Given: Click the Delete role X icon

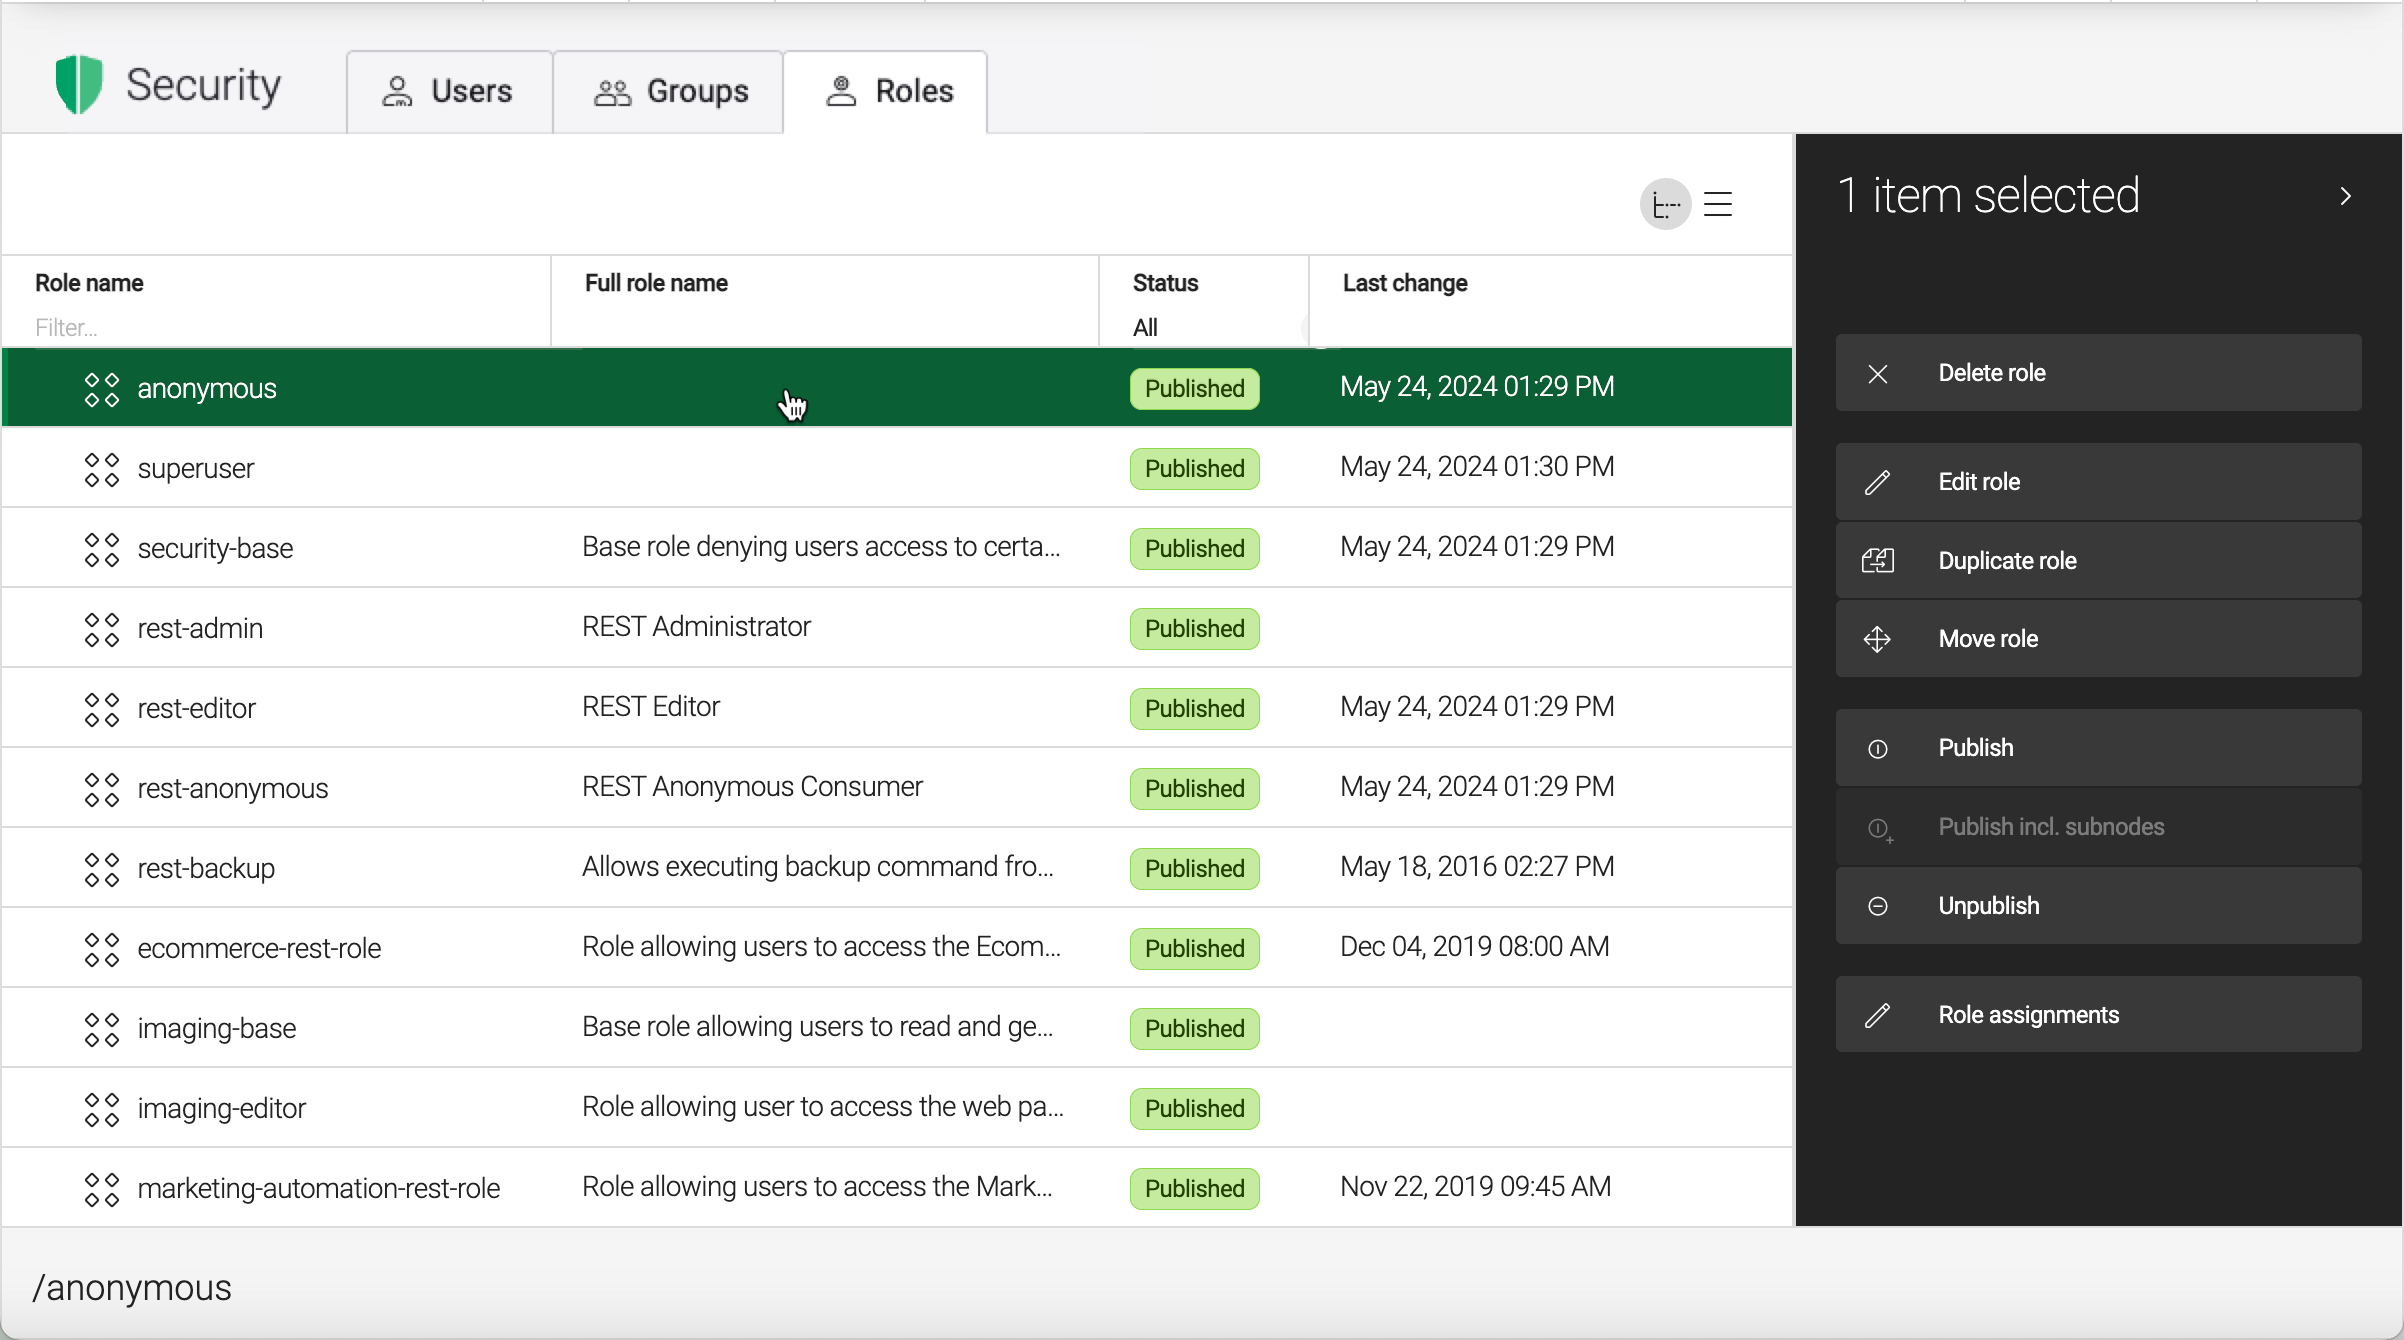Looking at the screenshot, I should (1877, 374).
